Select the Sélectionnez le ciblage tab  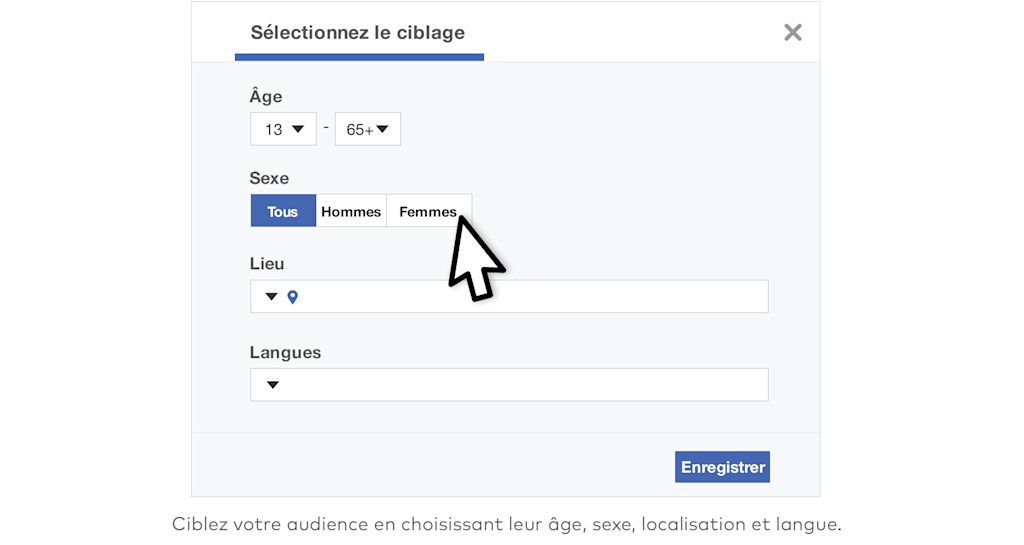(x=358, y=33)
